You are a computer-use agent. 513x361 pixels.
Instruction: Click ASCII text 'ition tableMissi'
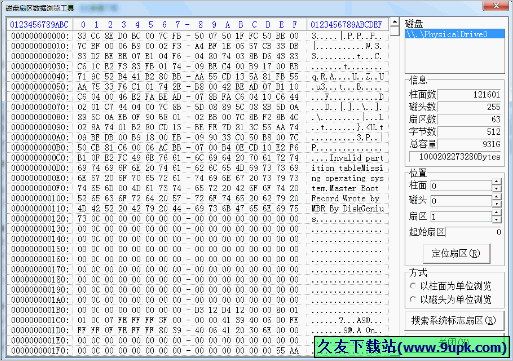(x=347, y=168)
